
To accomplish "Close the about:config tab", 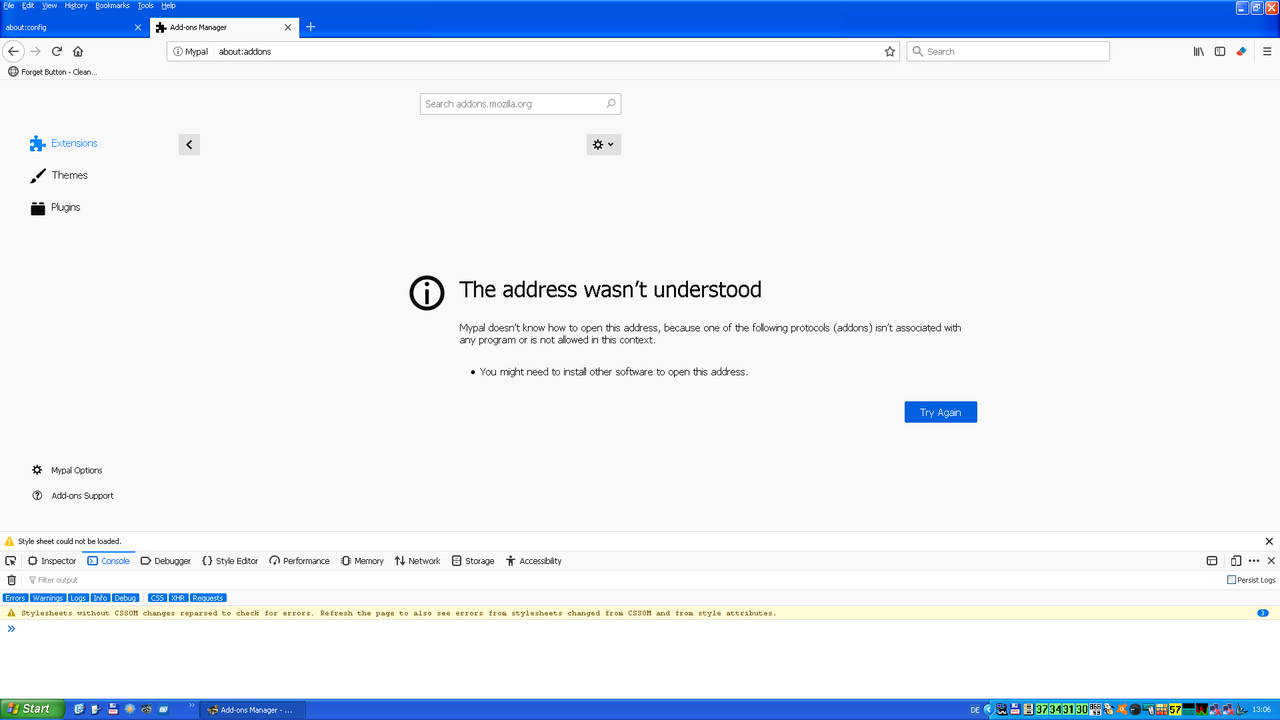I will point(138,27).
